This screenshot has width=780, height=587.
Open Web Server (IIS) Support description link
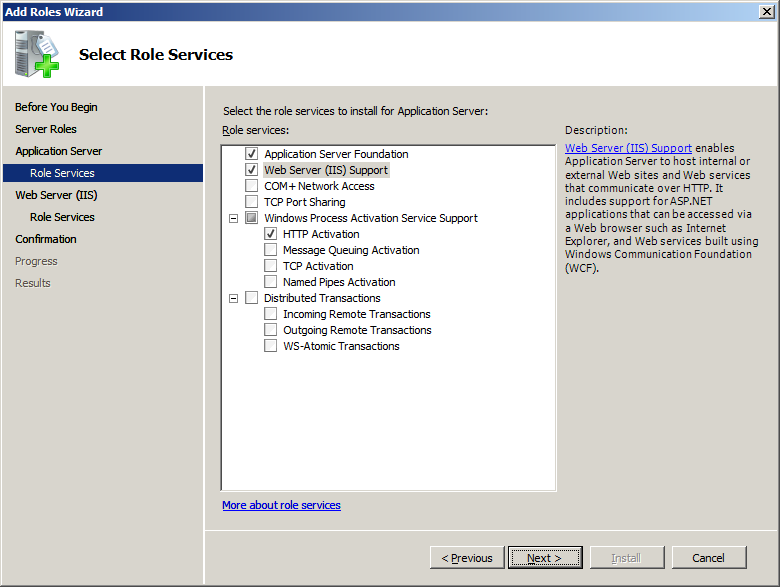[628, 148]
